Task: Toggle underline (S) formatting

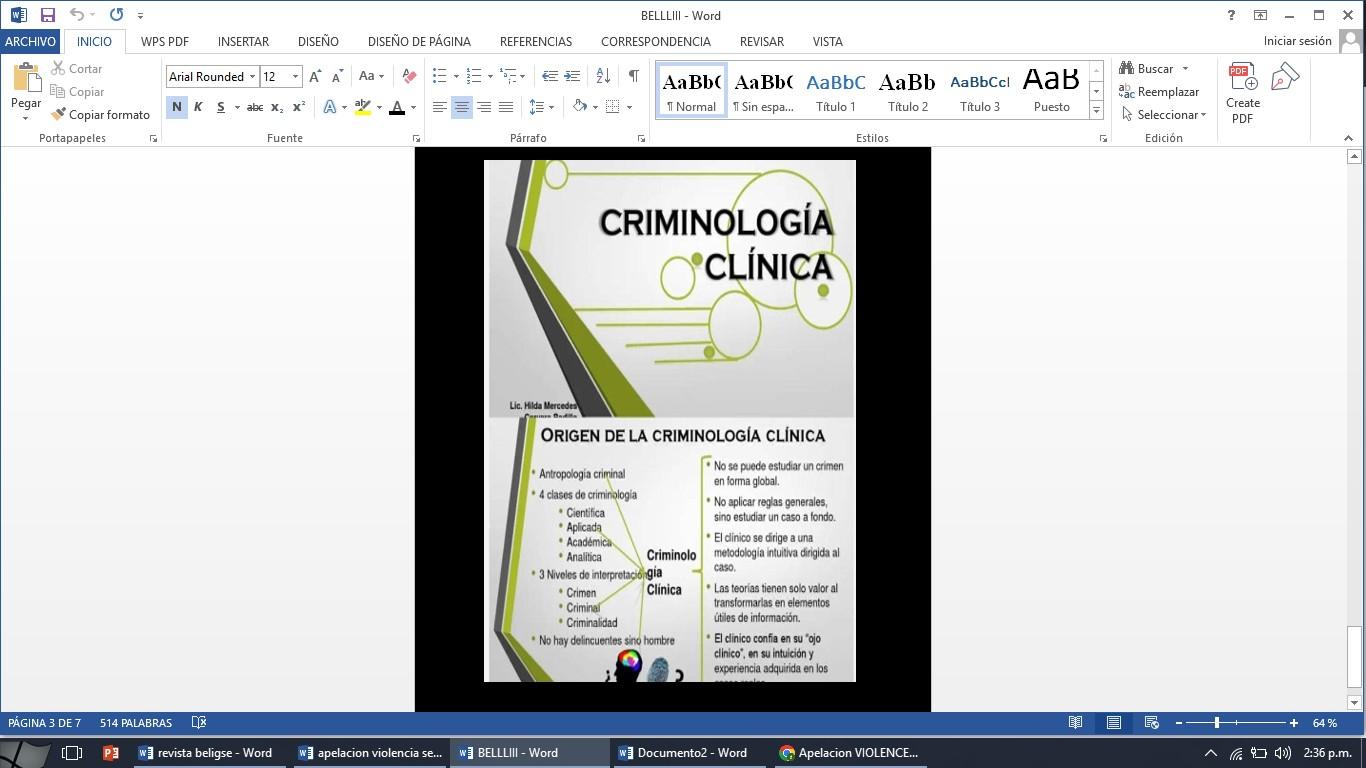Action: [x=220, y=107]
